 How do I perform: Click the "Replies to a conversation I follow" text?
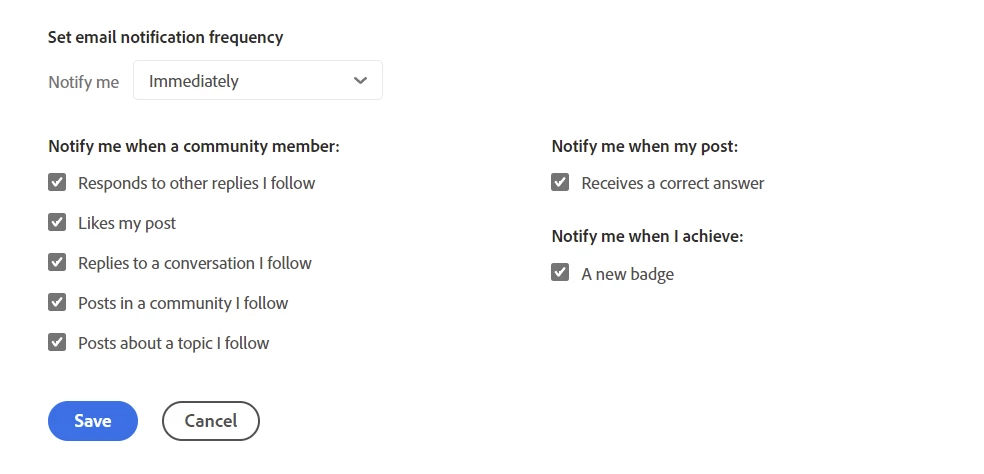point(195,263)
